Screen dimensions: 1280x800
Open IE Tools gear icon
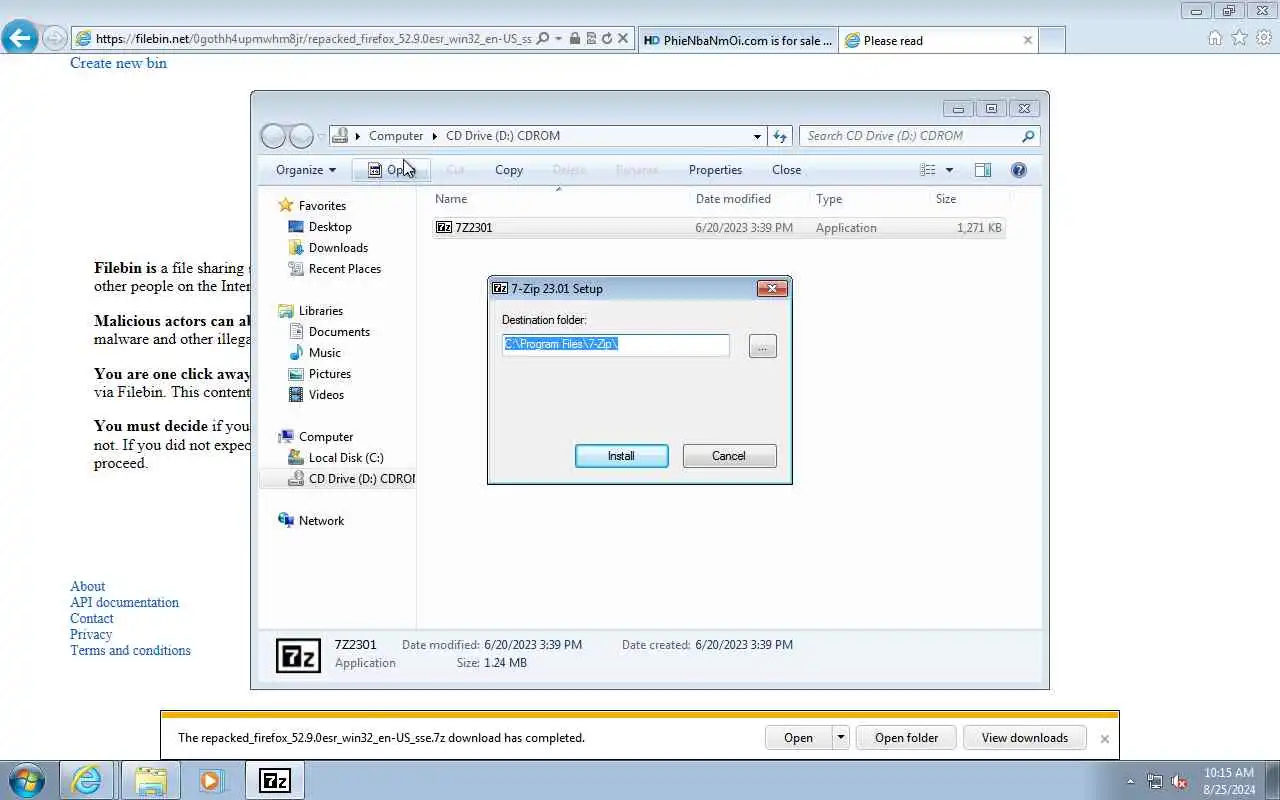coord(1264,38)
